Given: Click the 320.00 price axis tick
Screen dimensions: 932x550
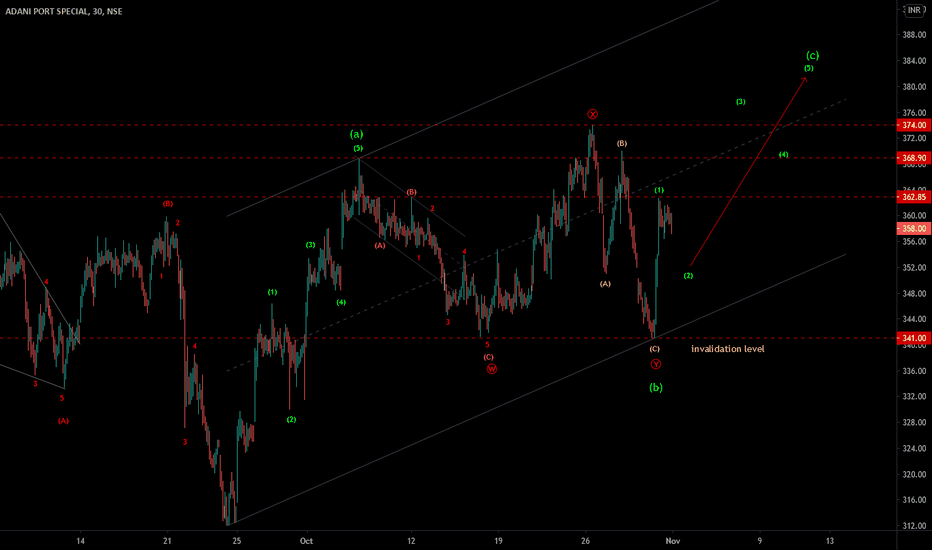Looking at the screenshot, I should tap(914, 474).
